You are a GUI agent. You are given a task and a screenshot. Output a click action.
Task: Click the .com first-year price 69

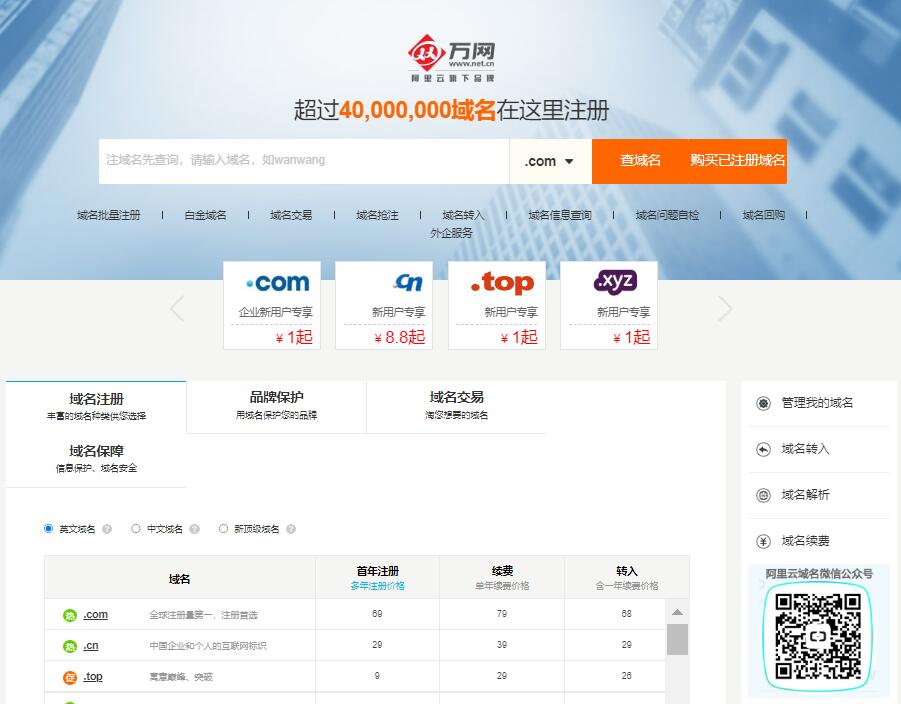[377, 614]
